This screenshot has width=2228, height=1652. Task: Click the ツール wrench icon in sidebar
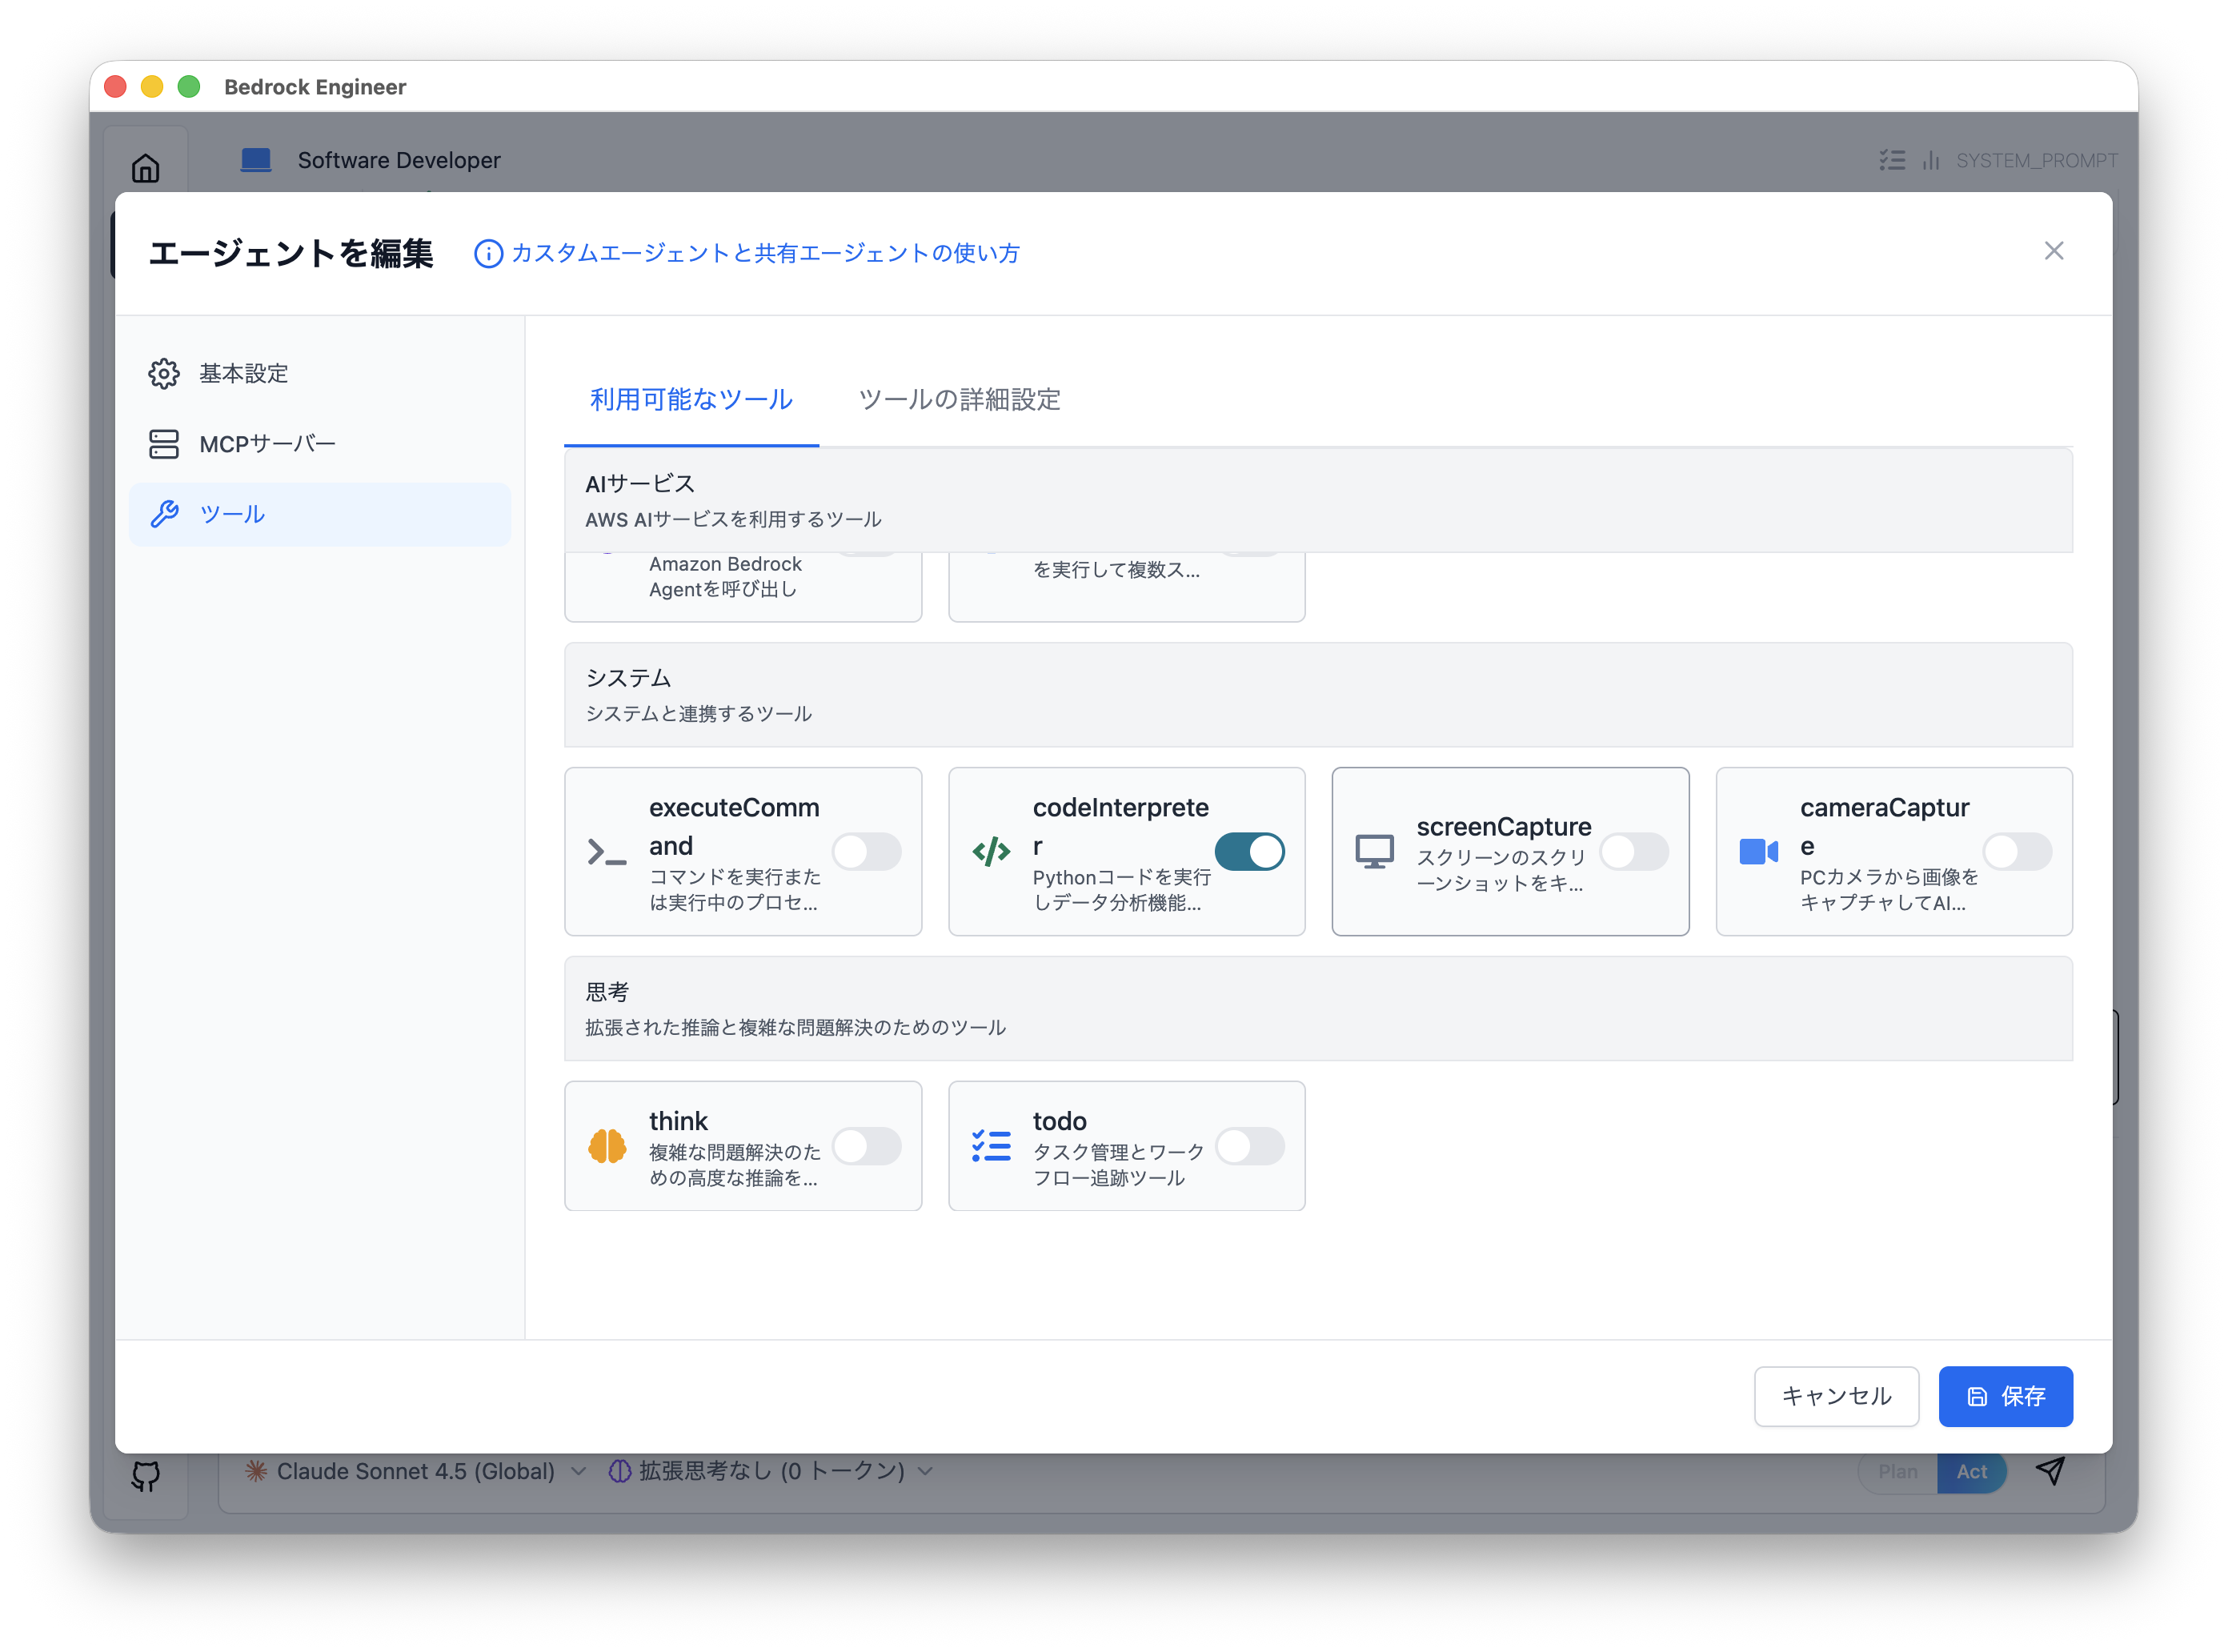pos(164,514)
